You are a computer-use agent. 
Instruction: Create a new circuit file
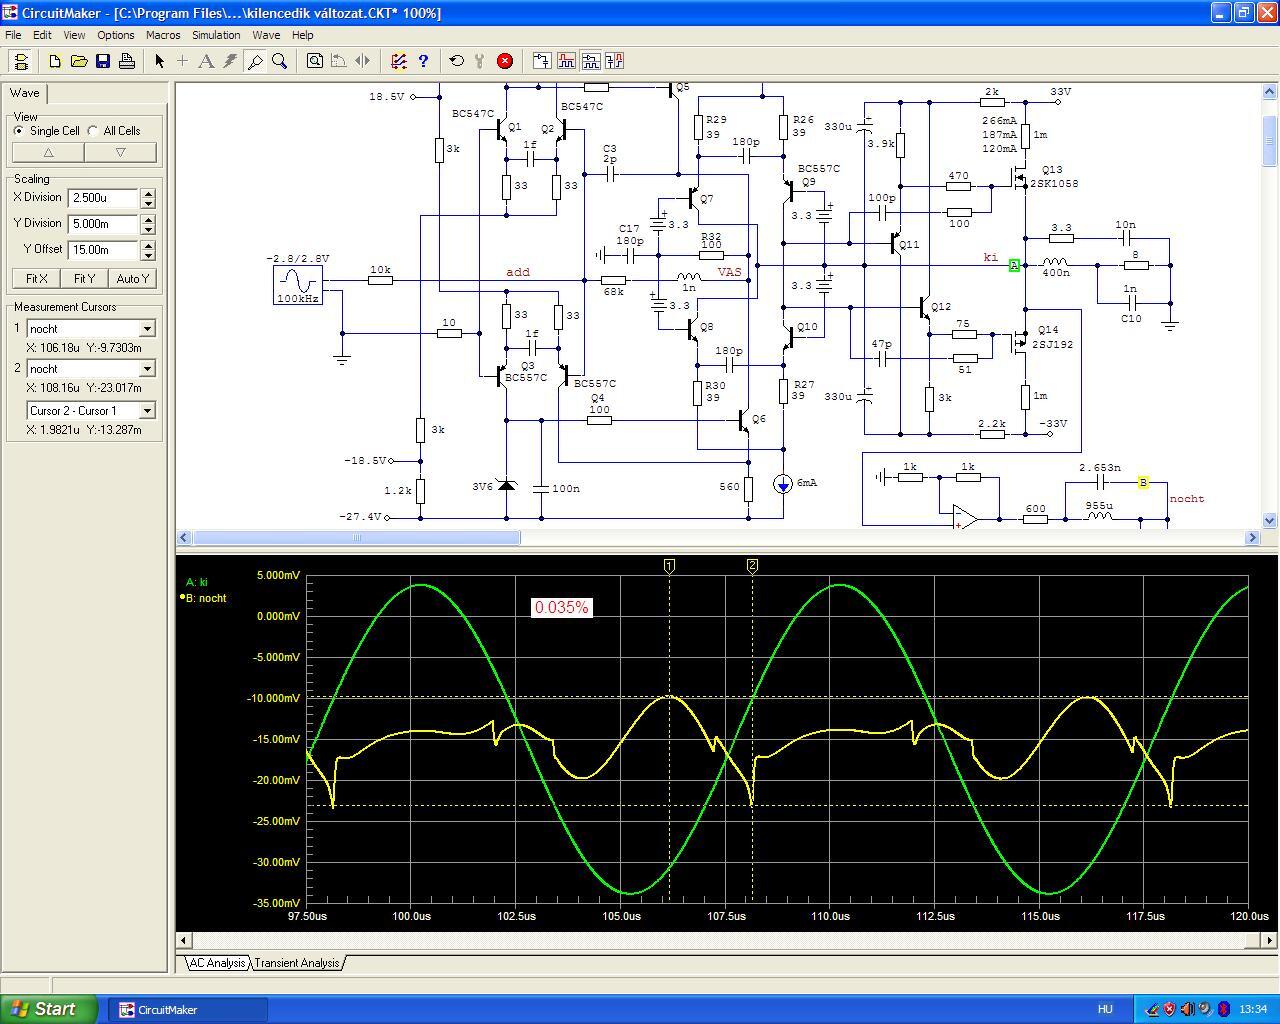point(55,61)
